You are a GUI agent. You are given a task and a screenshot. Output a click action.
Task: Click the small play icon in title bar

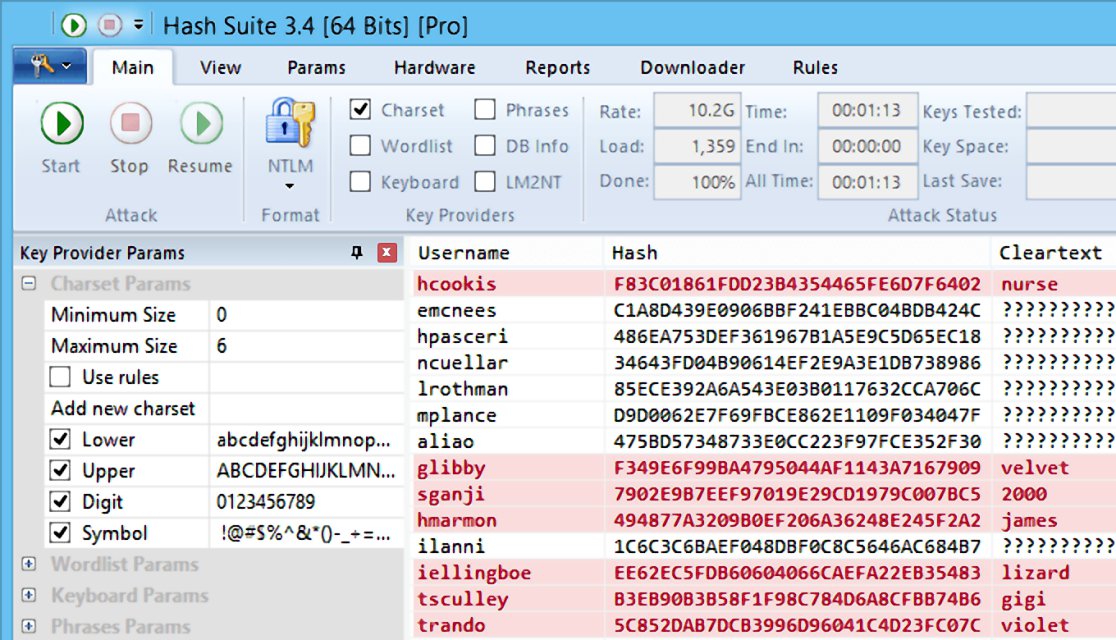pos(74,24)
